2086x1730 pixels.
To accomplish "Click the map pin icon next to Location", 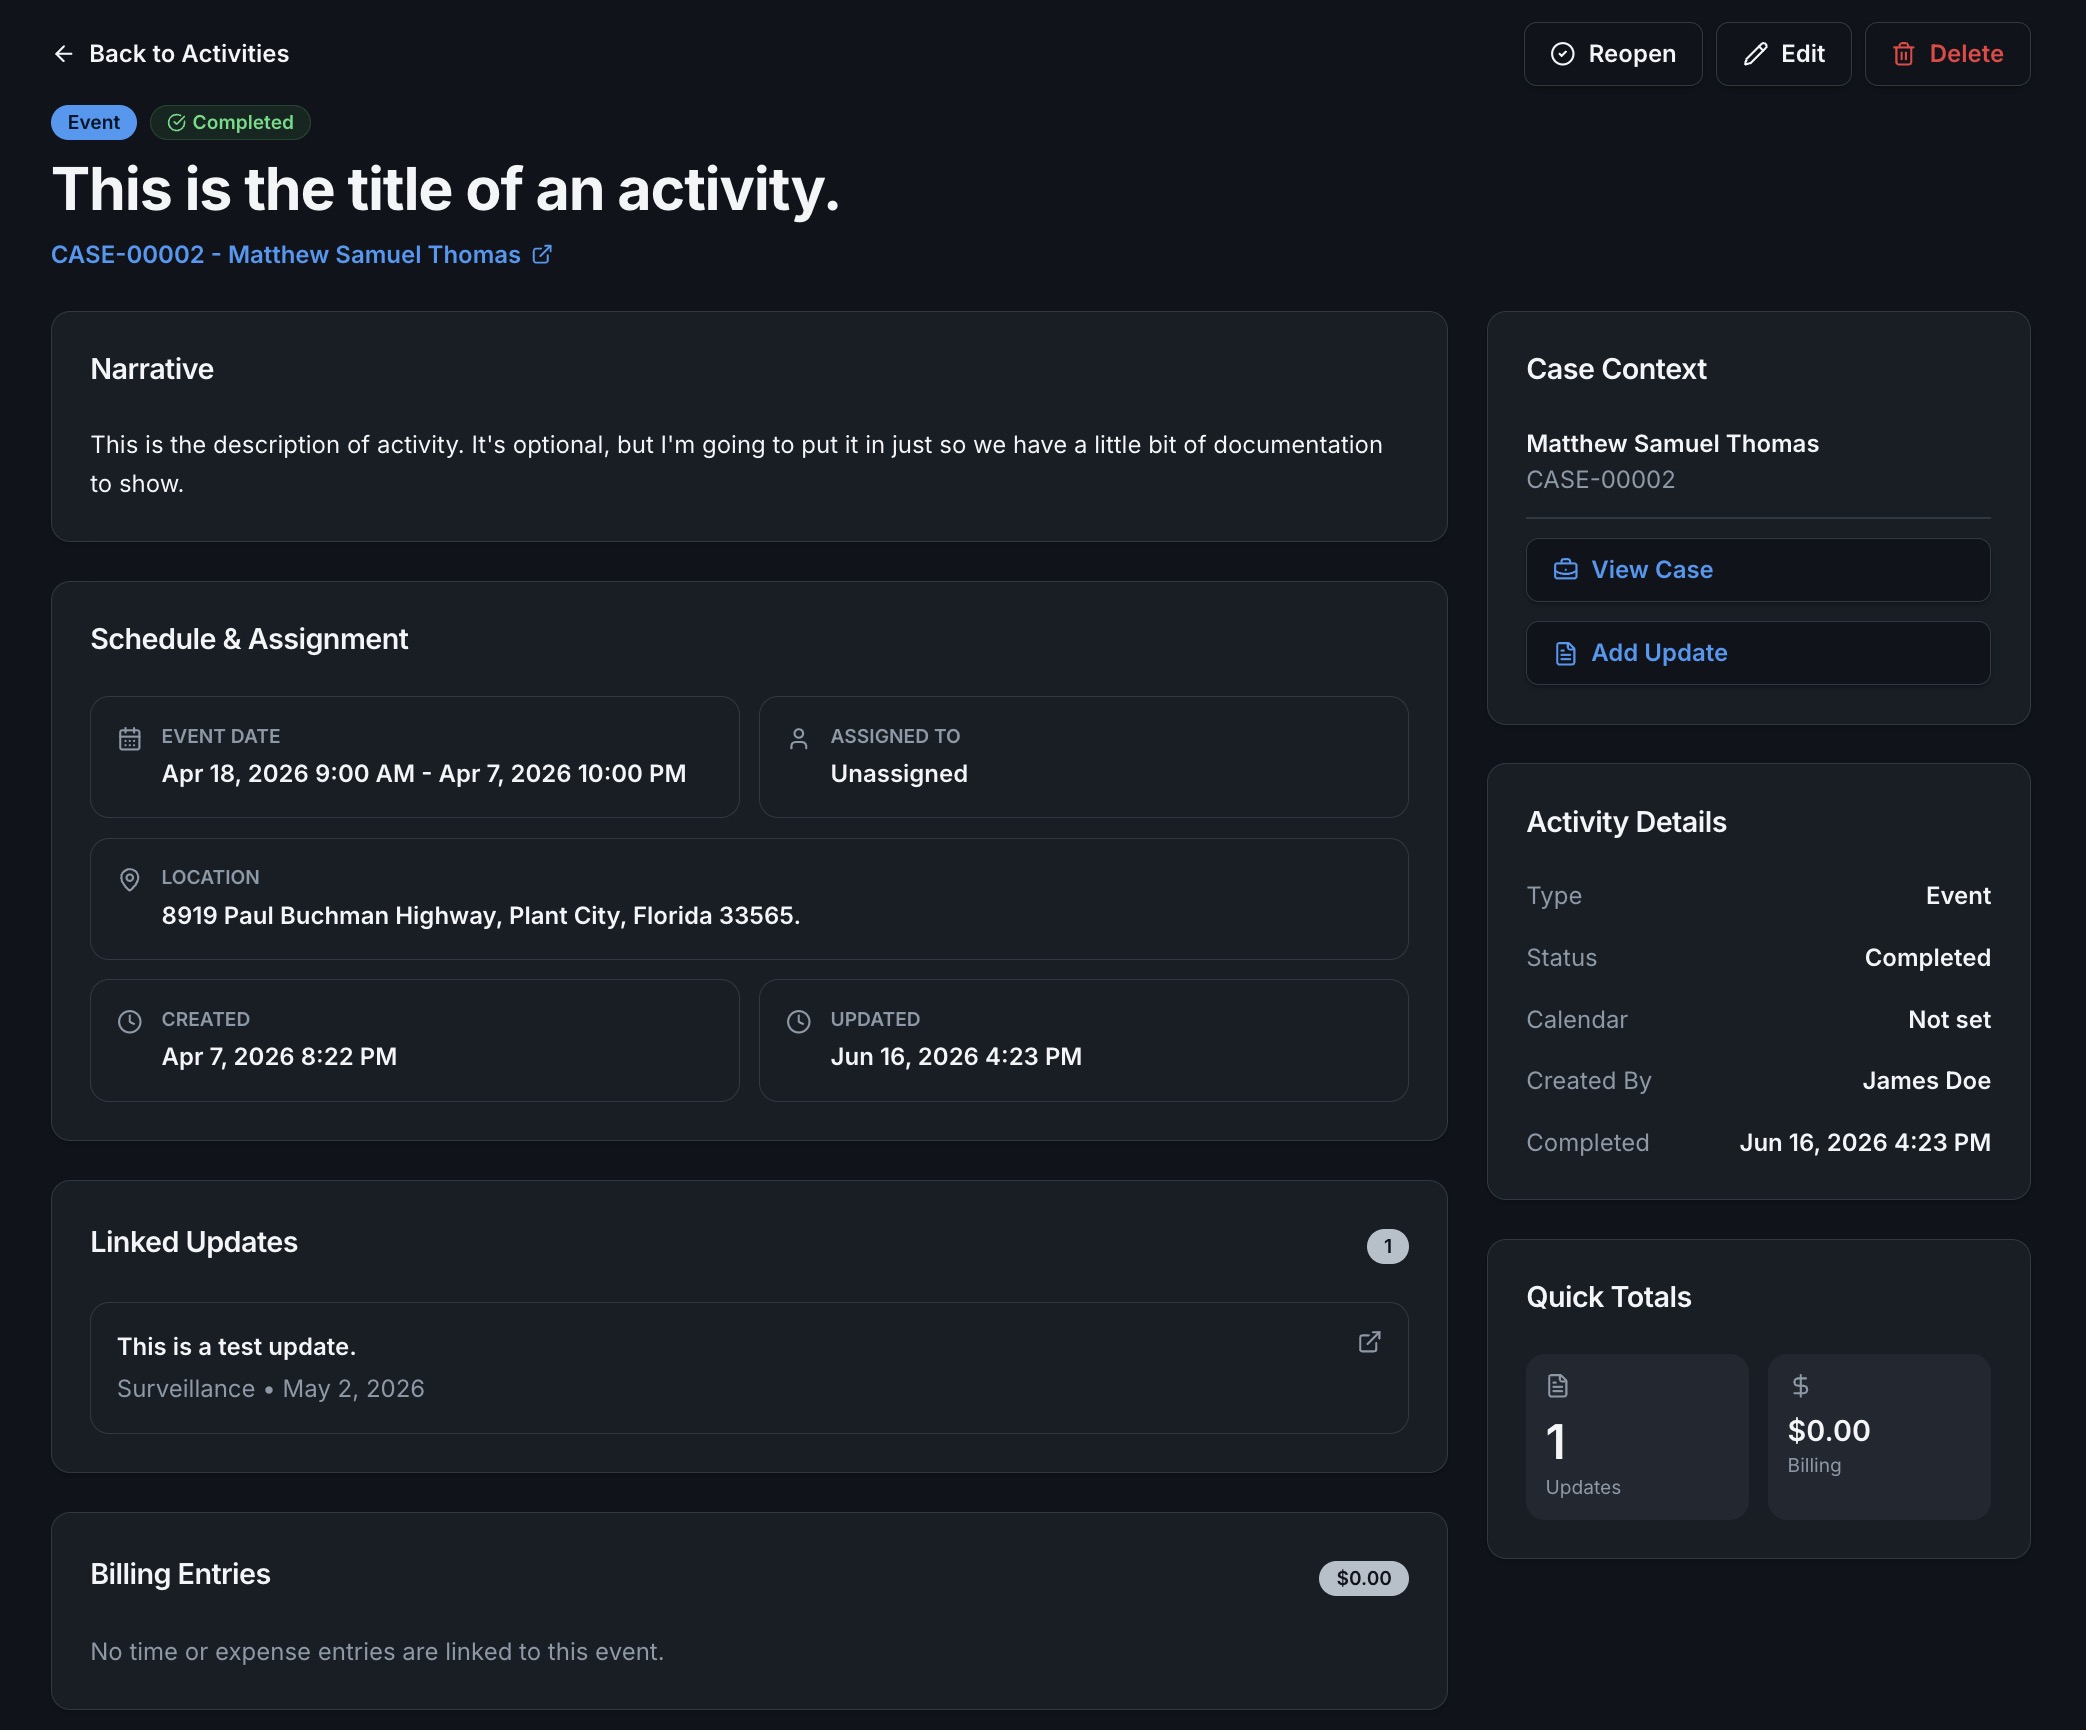I will [130, 880].
